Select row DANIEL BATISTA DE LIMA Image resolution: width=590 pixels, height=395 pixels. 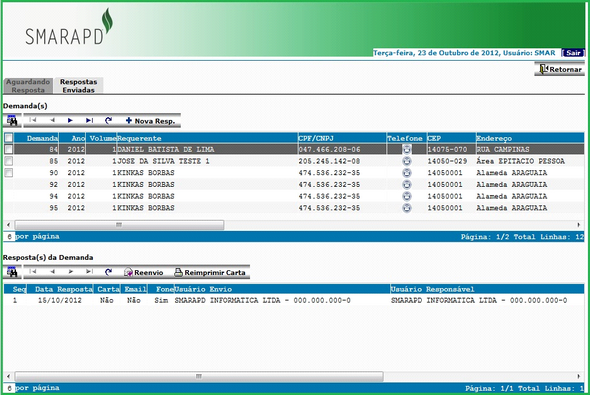(293, 149)
